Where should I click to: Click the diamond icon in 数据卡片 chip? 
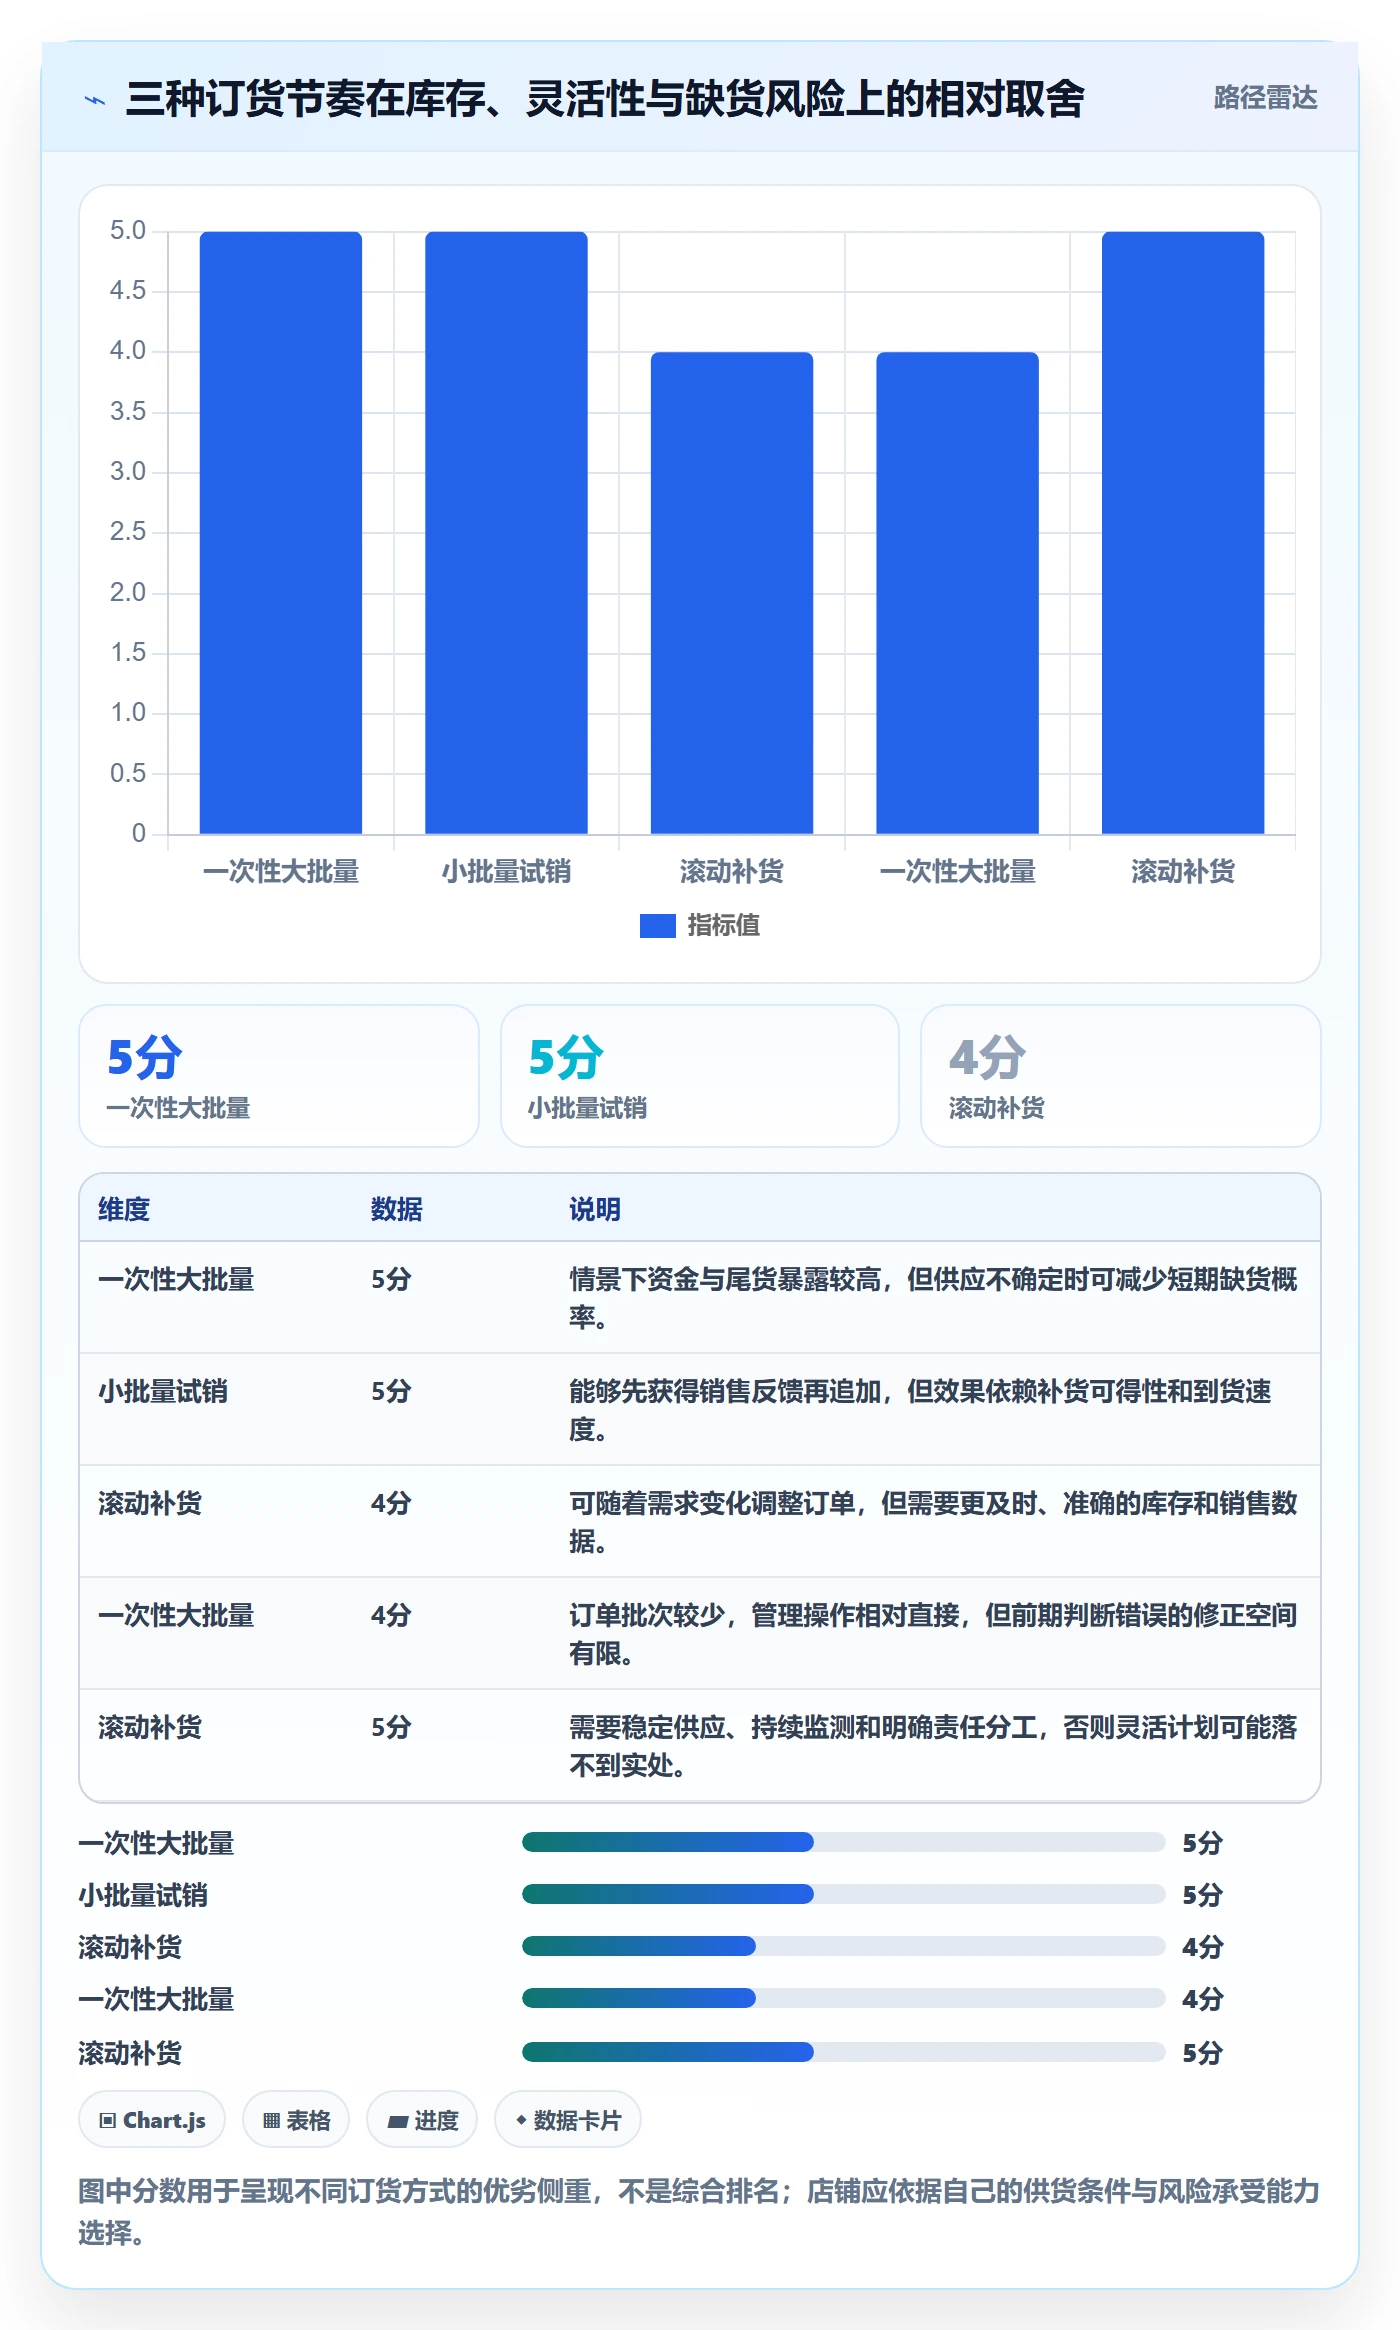pyautogui.click(x=521, y=2120)
